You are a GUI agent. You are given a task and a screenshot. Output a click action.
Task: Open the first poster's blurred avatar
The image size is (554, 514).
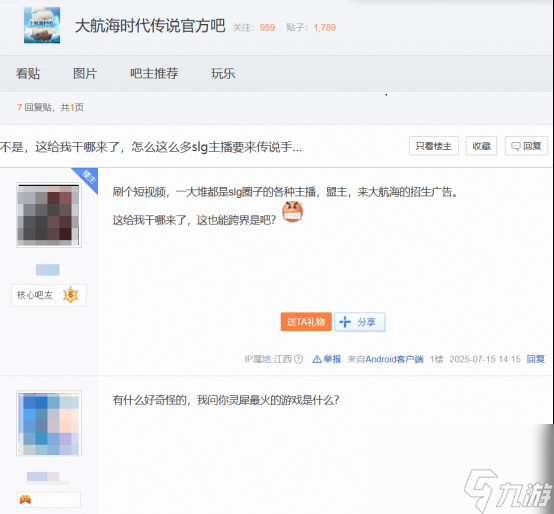coord(49,215)
